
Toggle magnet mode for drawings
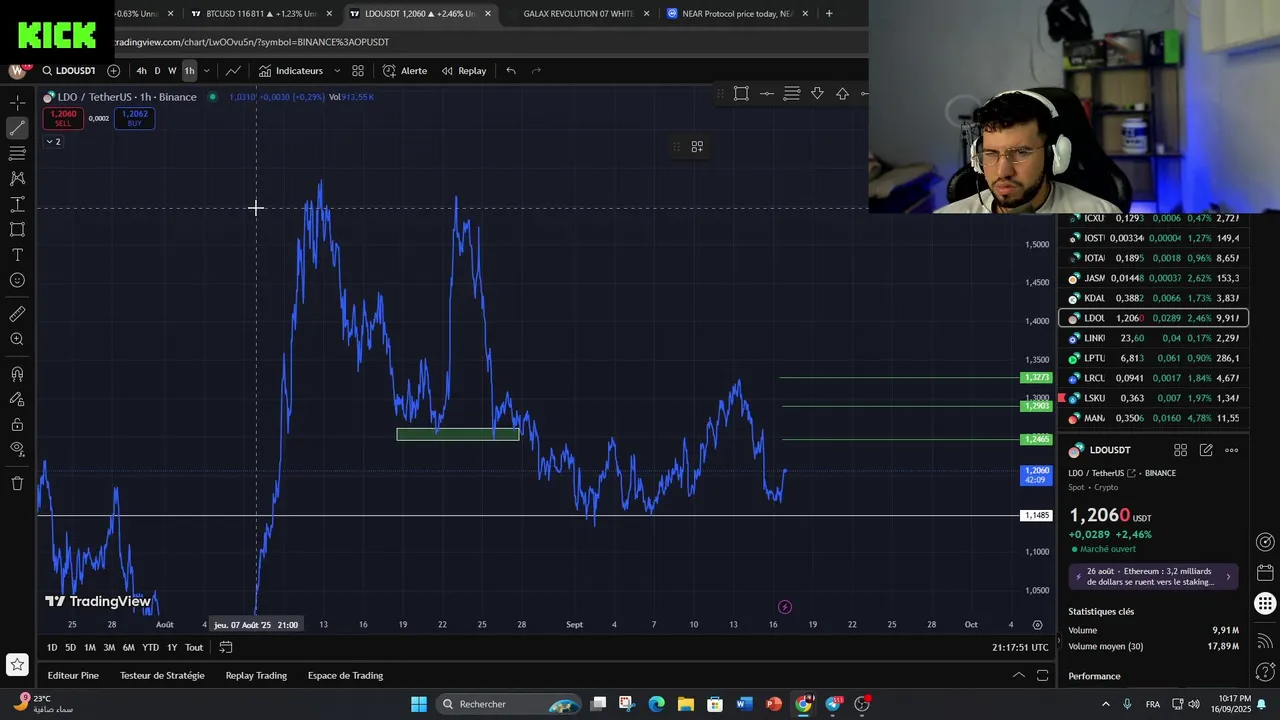pos(17,374)
